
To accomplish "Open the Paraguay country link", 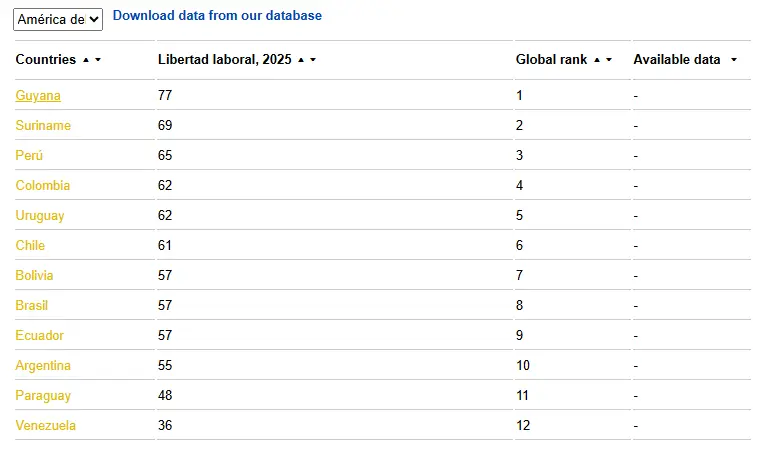I will pyautogui.click(x=43, y=395).
